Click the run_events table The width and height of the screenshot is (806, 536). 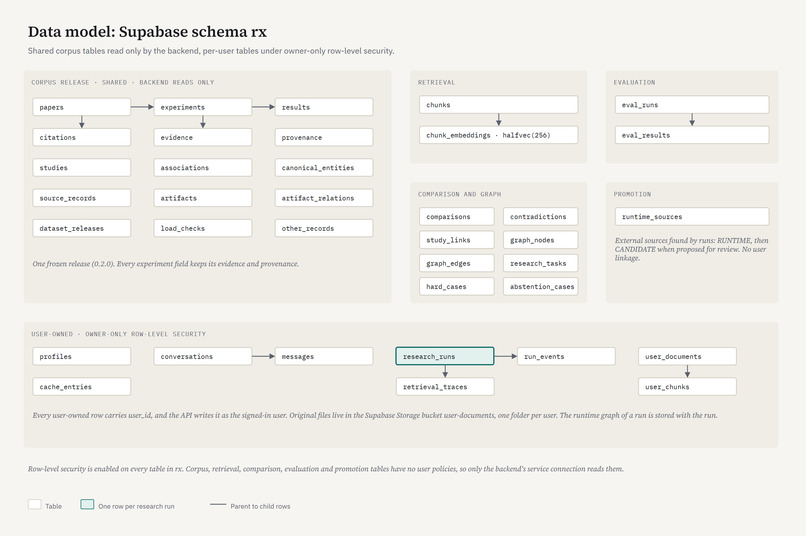pyautogui.click(x=566, y=356)
